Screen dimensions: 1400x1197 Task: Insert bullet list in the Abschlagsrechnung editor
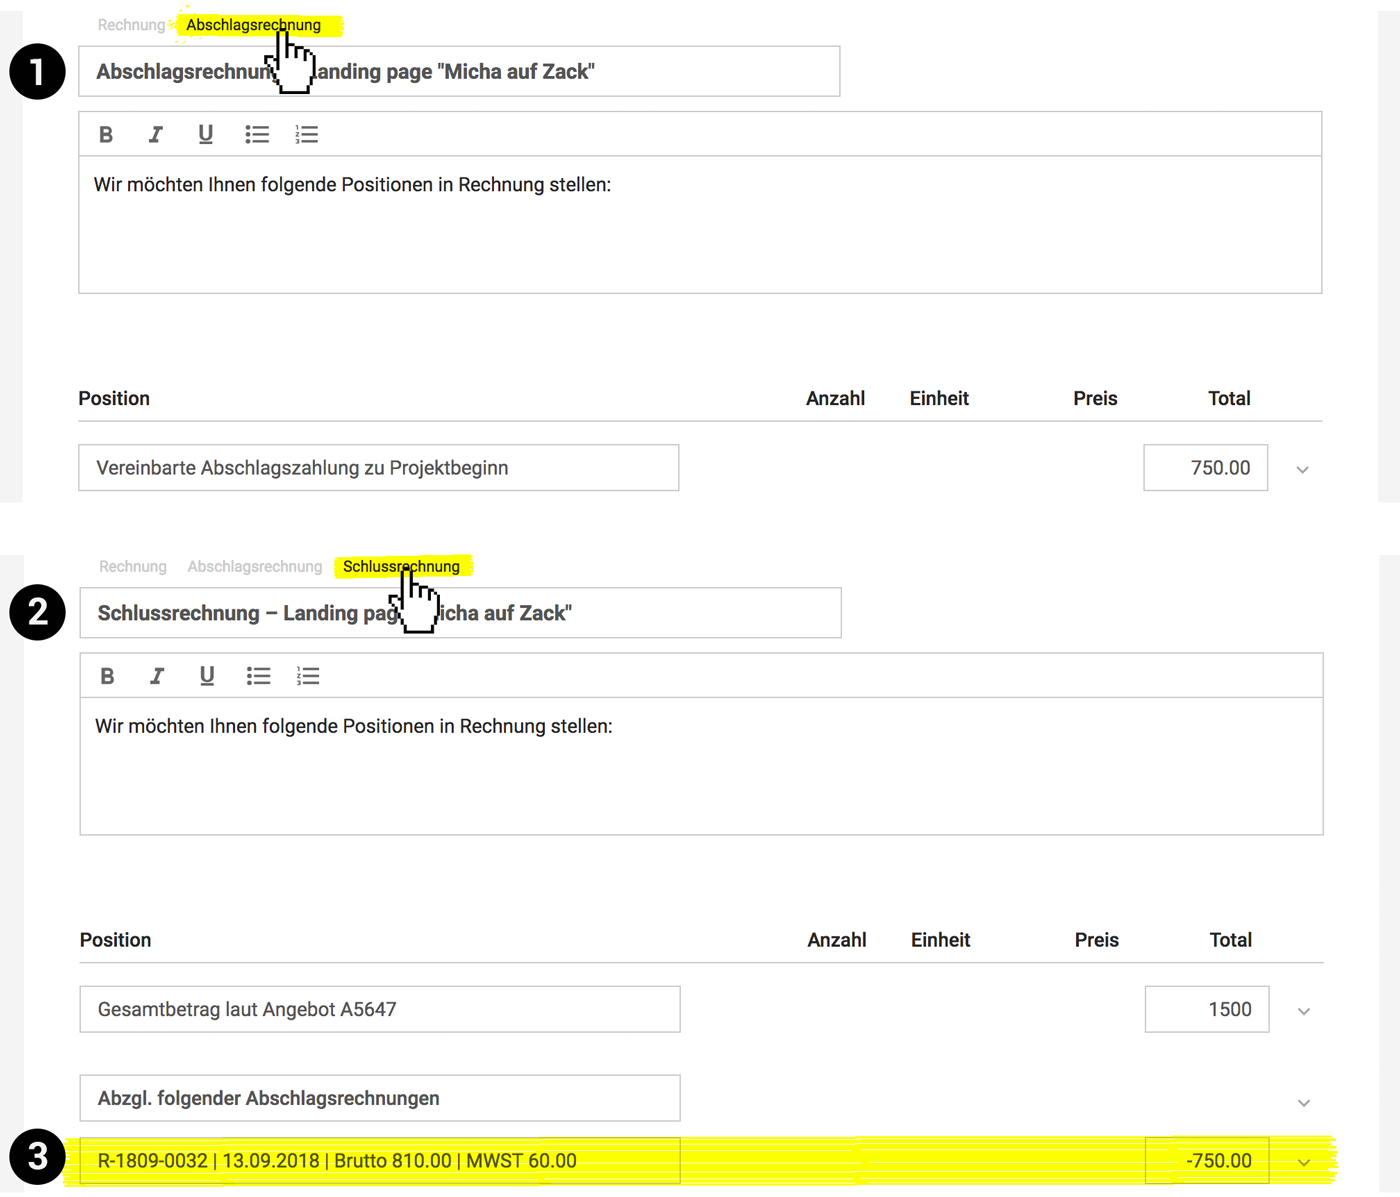click(257, 134)
